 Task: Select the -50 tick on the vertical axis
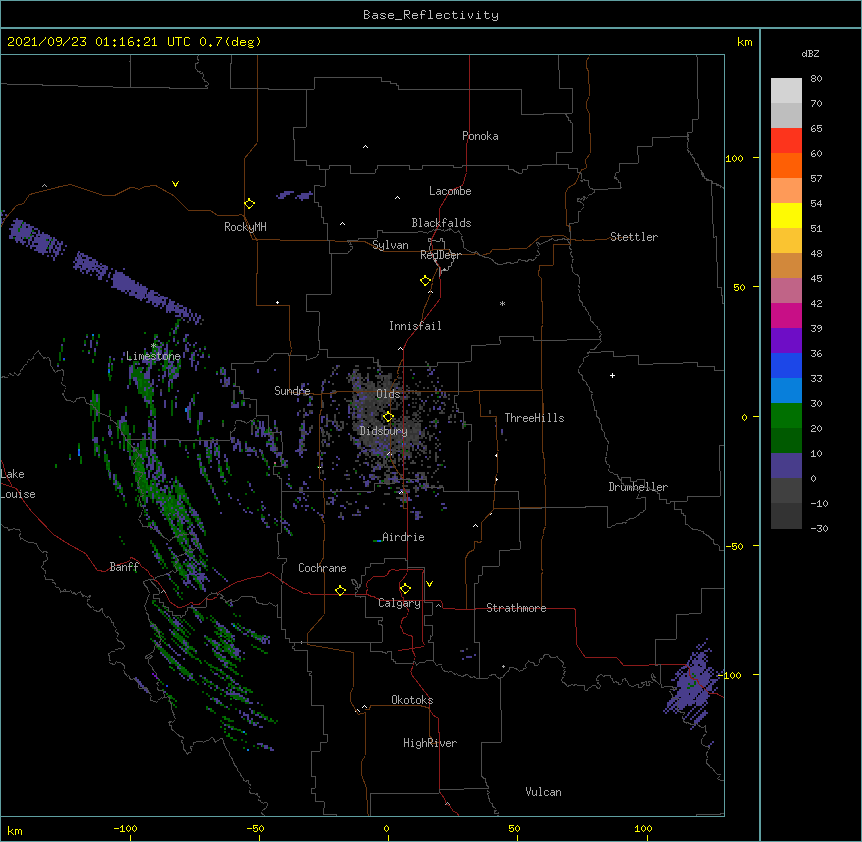[x=735, y=546]
